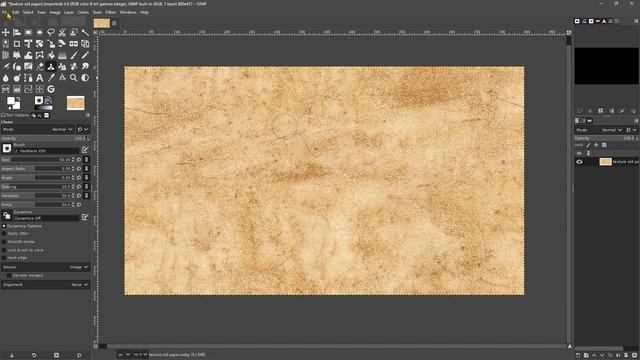This screenshot has width=640, height=360.
Task: Reset brush size to default
Action: [79, 160]
